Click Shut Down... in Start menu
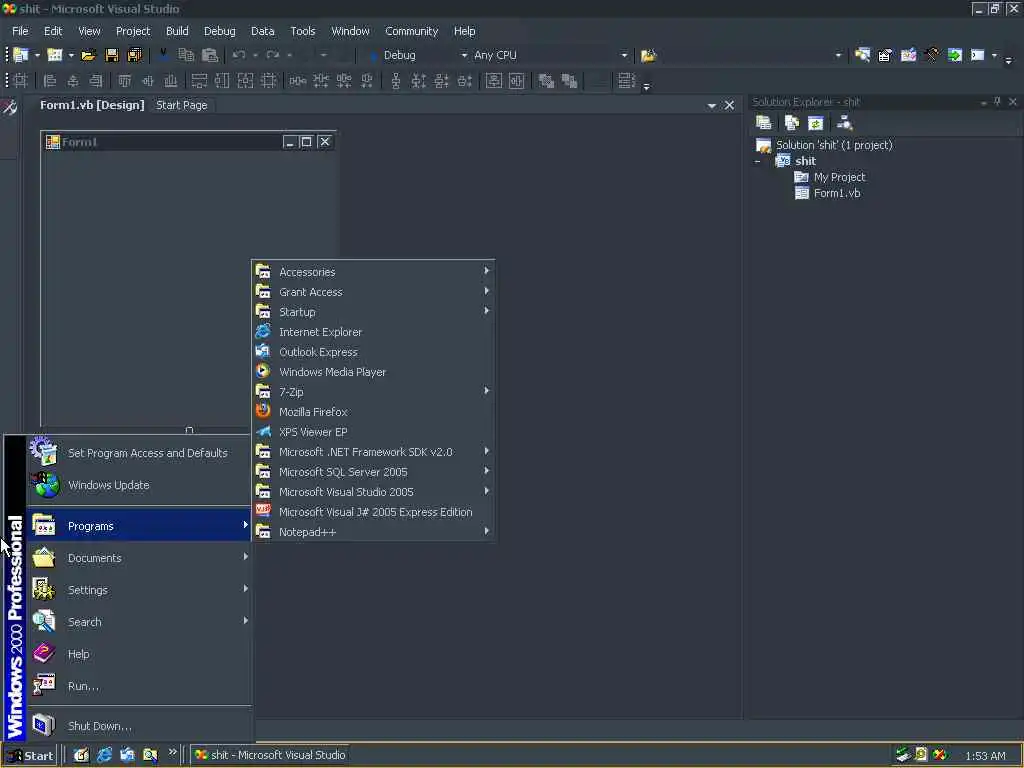This screenshot has width=1024, height=768. pos(139,726)
